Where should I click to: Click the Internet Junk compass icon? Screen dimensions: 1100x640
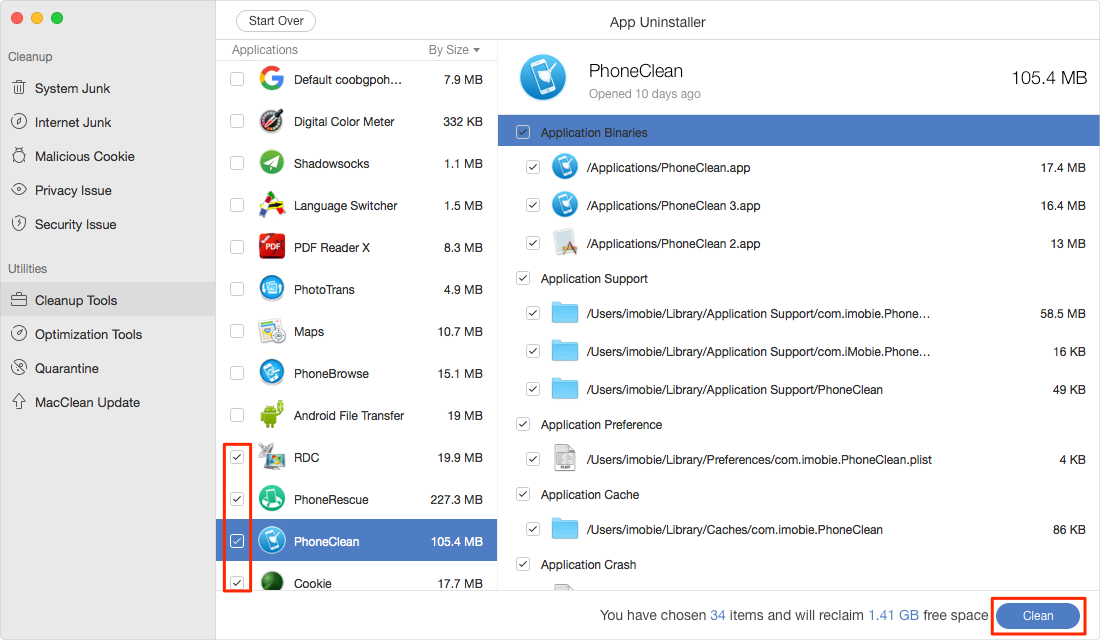pos(19,121)
